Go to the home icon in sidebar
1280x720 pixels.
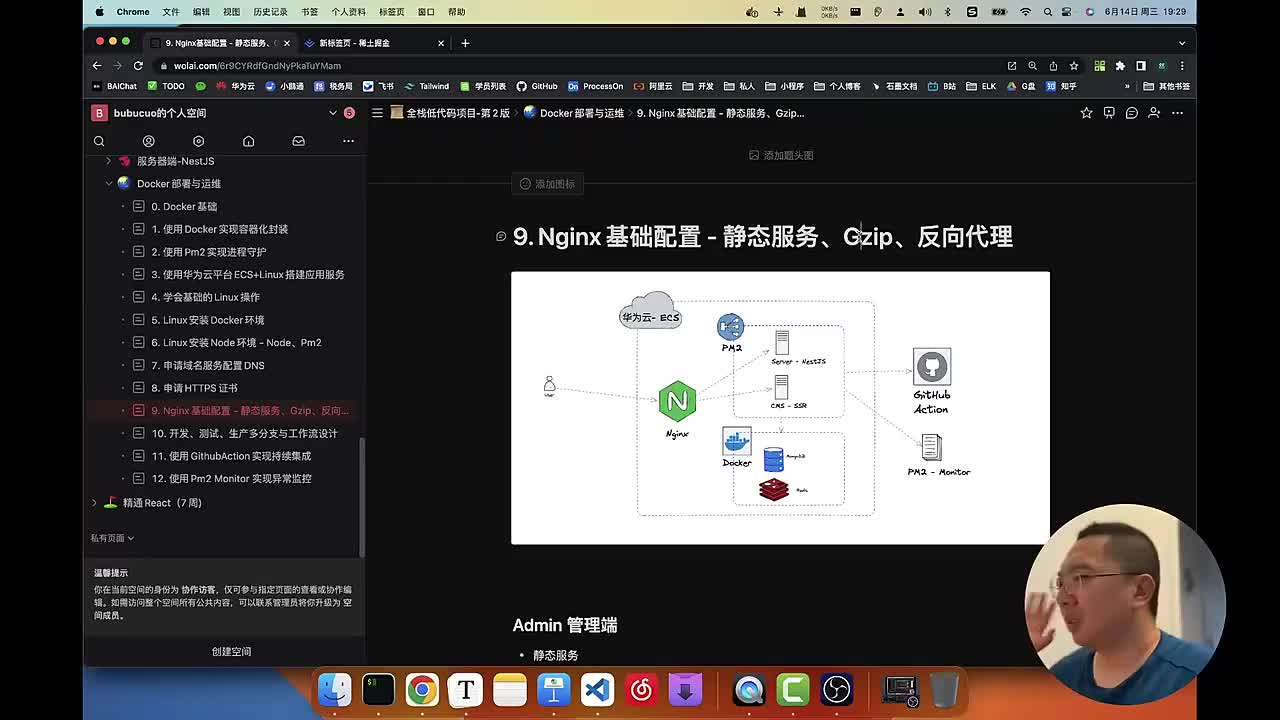(248, 141)
